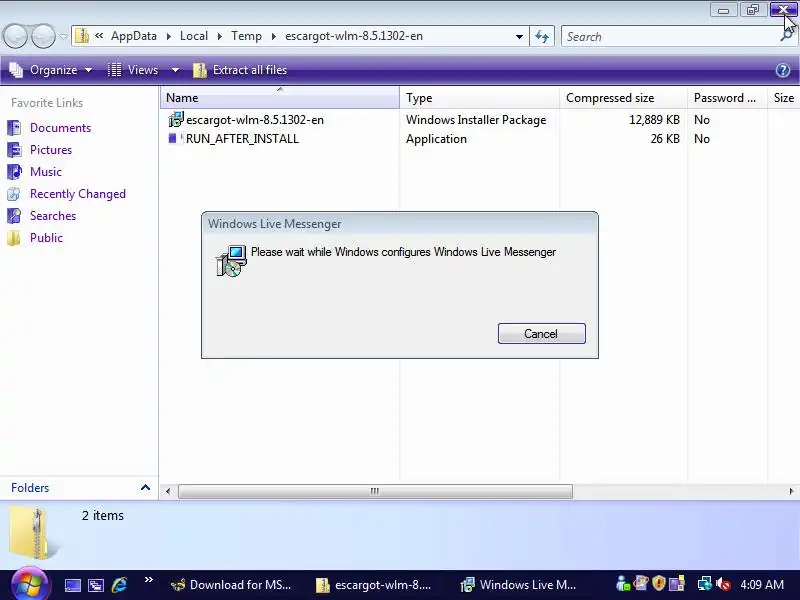
Task: Click the Security shield tray icon
Action: click(x=659, y=583)
